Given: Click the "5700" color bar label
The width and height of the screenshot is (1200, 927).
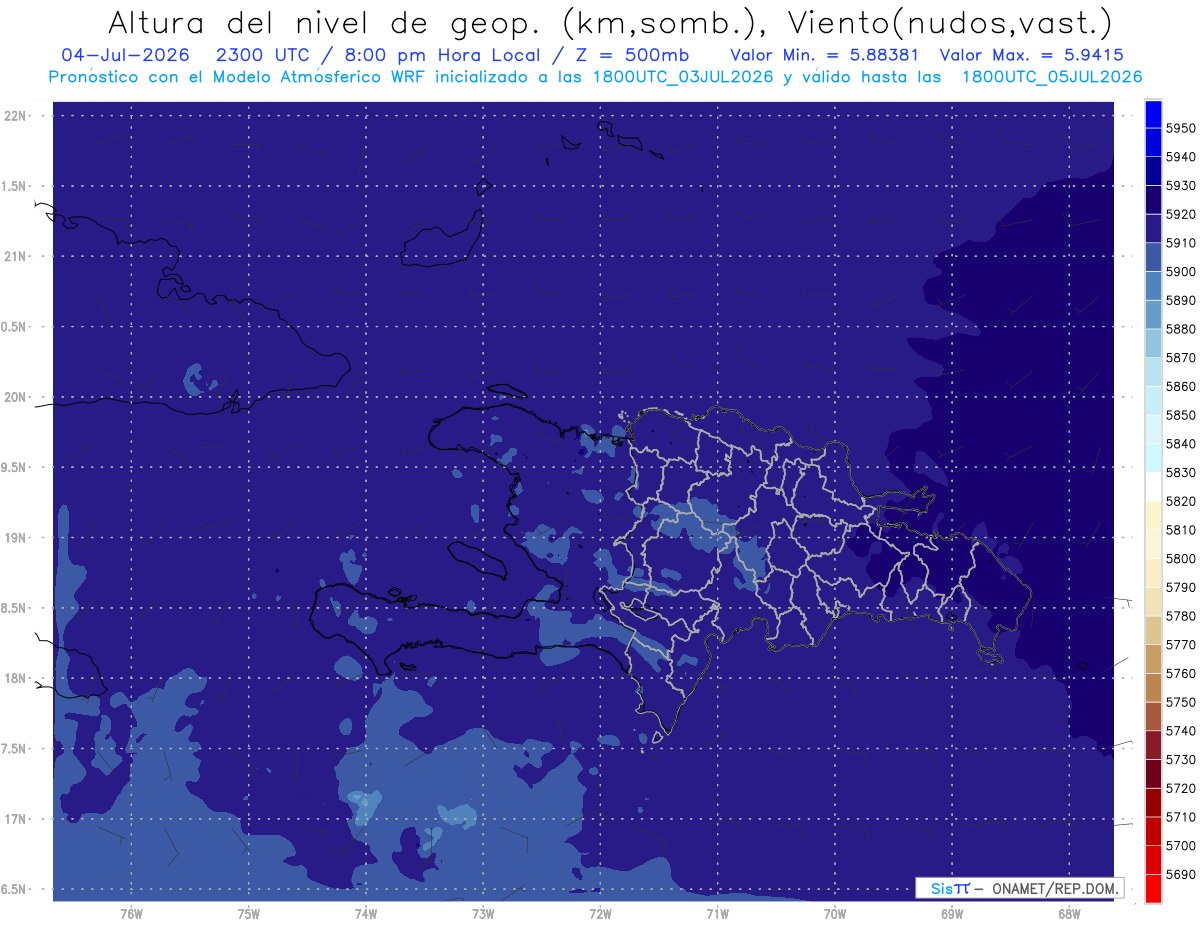Looking at the screenshot, I should pos(1180,846).
